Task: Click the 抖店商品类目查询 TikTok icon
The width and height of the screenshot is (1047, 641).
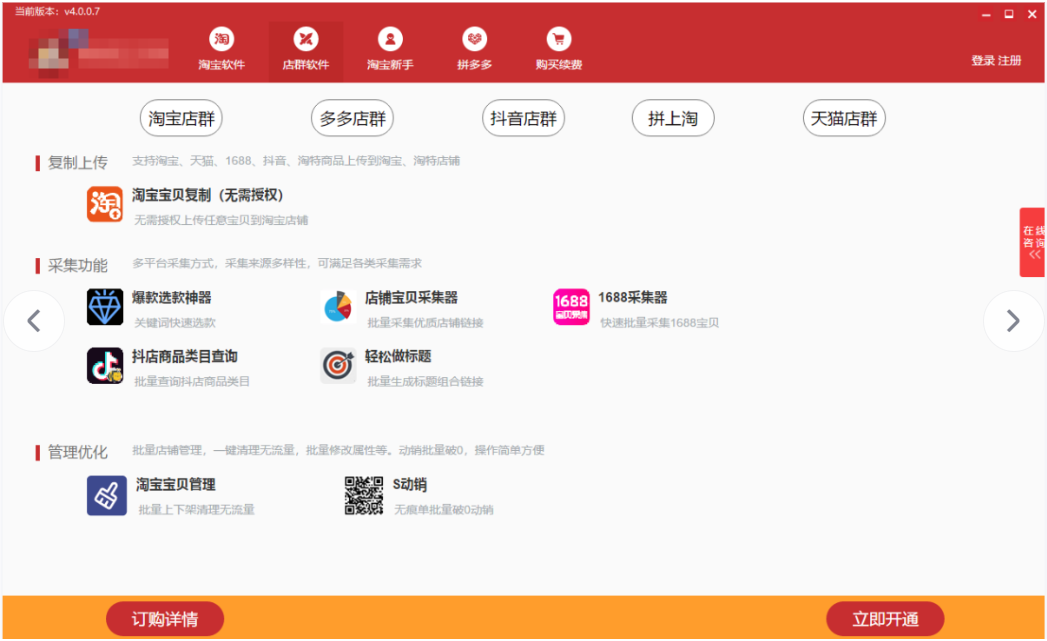Action: [x=105, y=366]
